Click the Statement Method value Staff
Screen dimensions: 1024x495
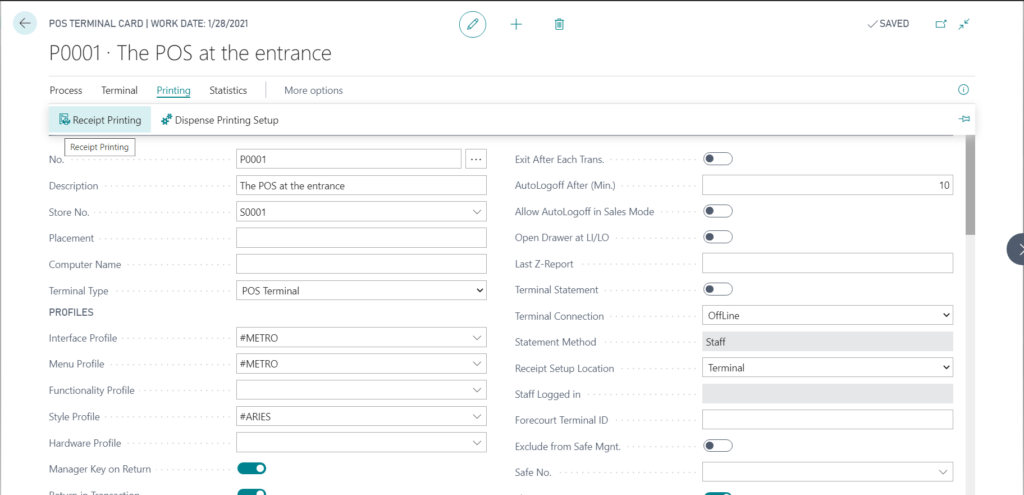click(827, 342)
